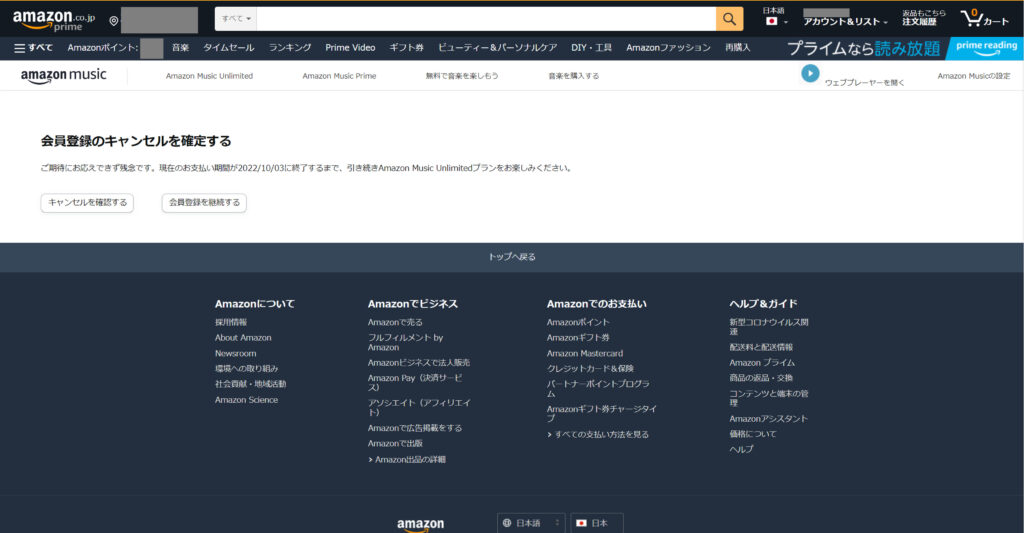Click the delivery location pin icon
The height and width of the screenshot is (533, 1024).
[114, 21]
